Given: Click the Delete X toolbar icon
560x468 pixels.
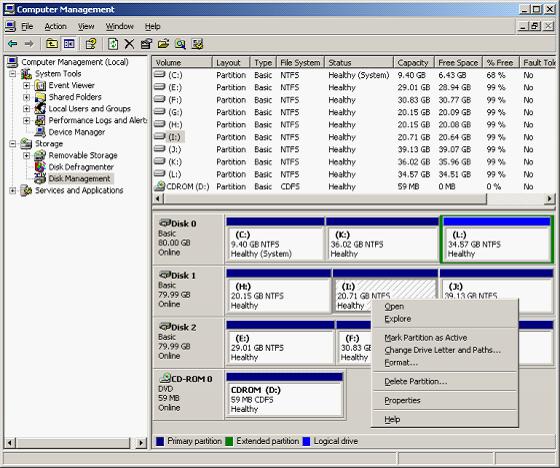Looking at the screenshot, I should coord(129,44).
